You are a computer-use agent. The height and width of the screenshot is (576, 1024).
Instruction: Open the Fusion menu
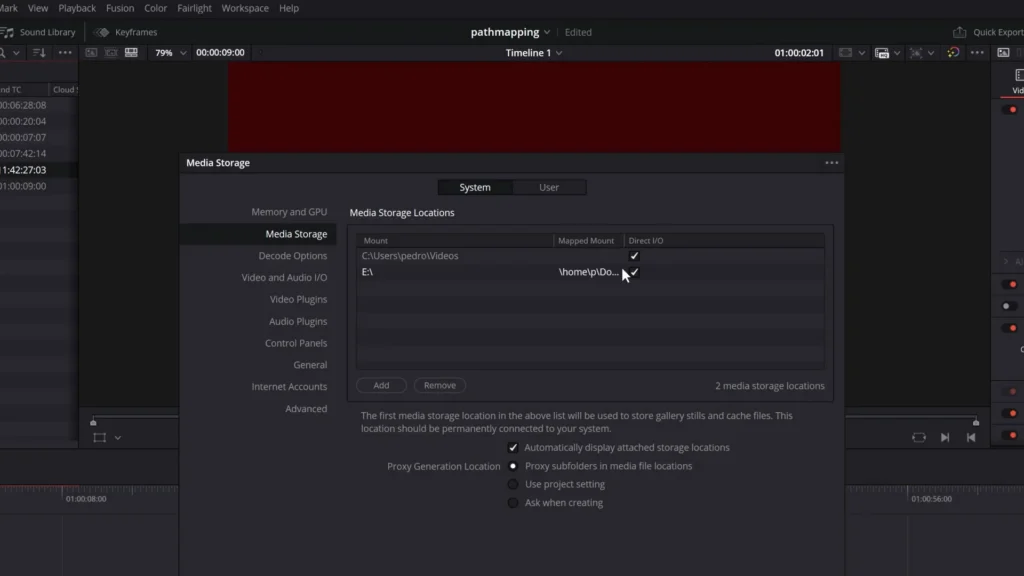pyautogui.click(x=120, y=8)
